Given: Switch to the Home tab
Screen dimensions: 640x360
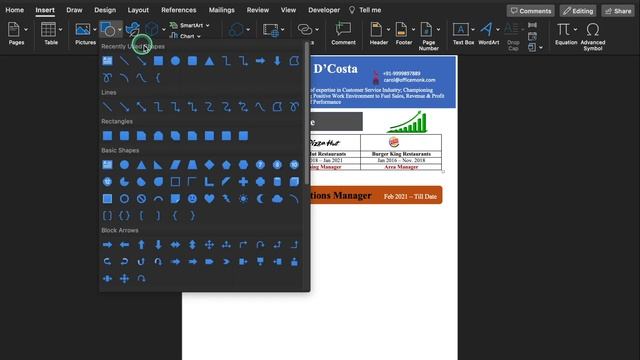Looking at the screenshot, I should click(14, 10).
